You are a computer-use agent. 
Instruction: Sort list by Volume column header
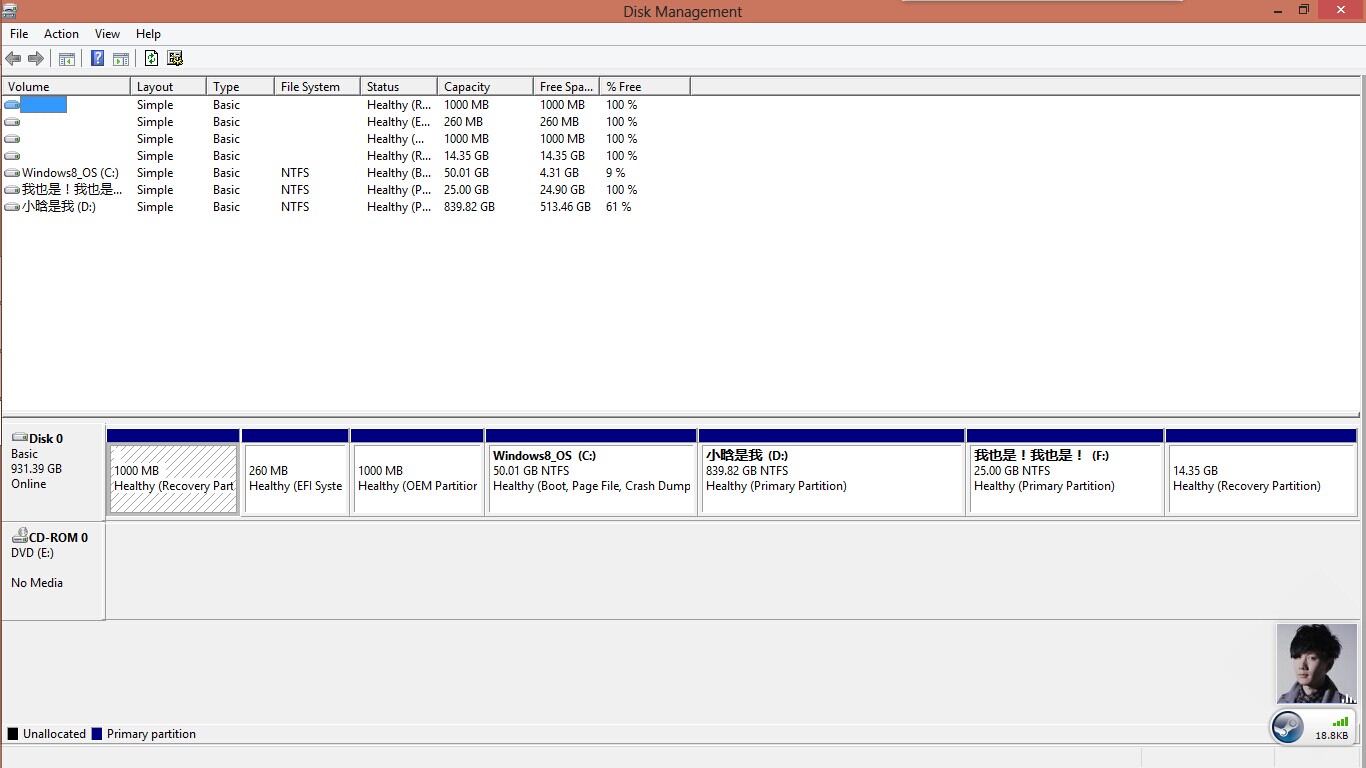point(66,87)
